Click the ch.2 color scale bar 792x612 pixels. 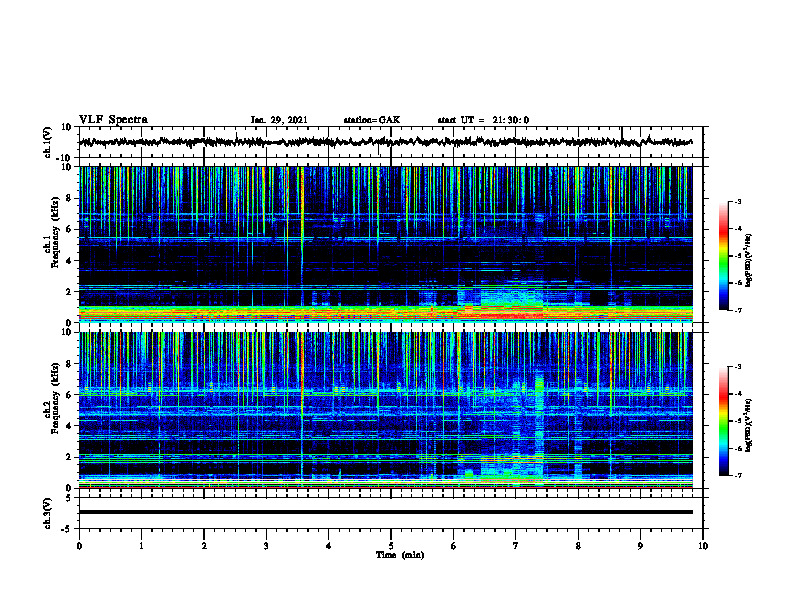coord(724,421)
